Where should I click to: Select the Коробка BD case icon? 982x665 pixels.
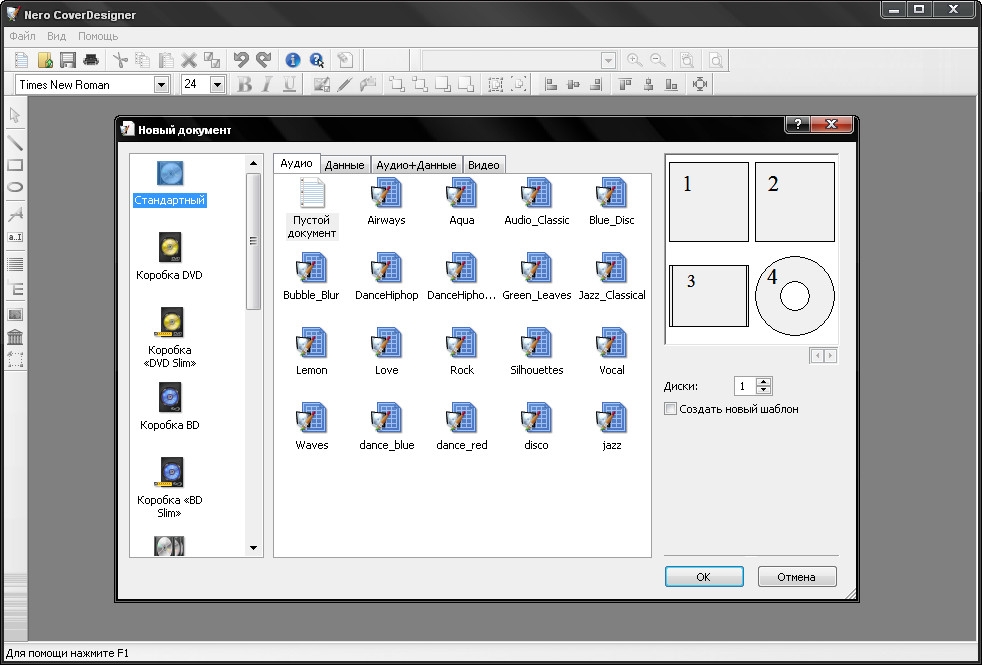169,398
